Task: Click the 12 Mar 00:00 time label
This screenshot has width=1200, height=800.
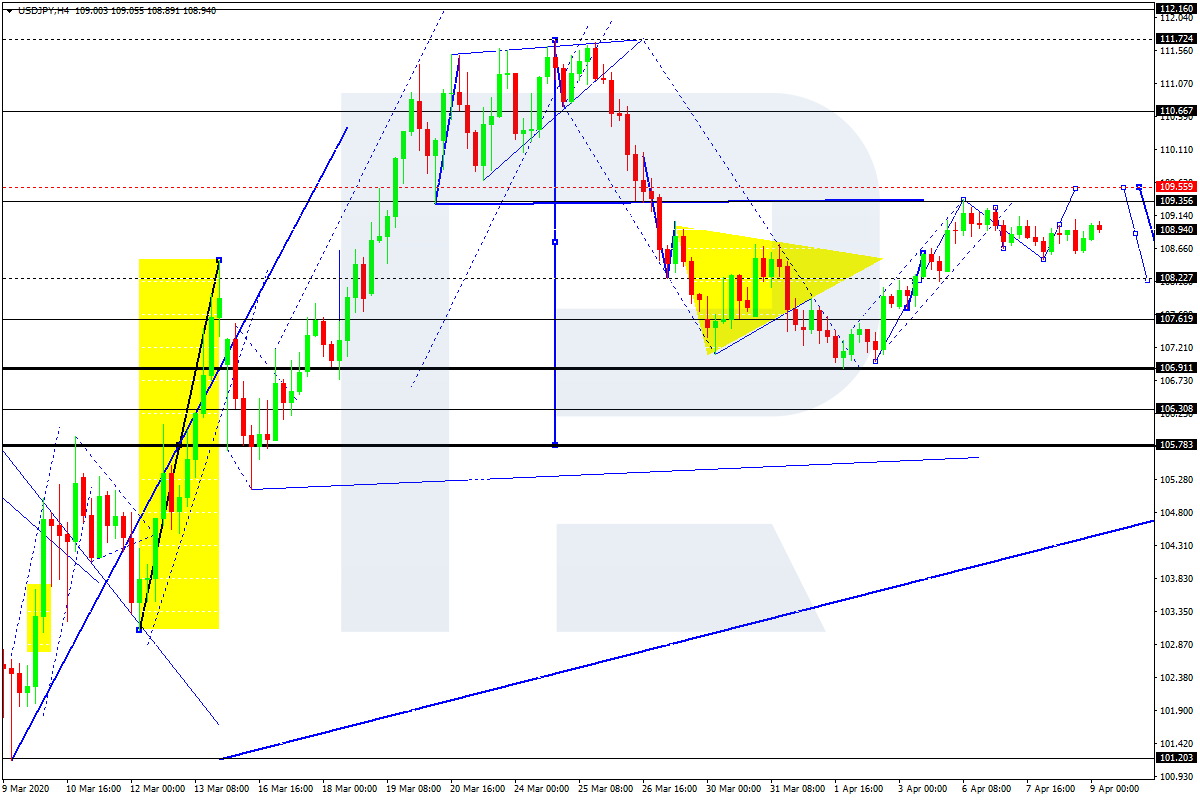Action: coord(158,789)
